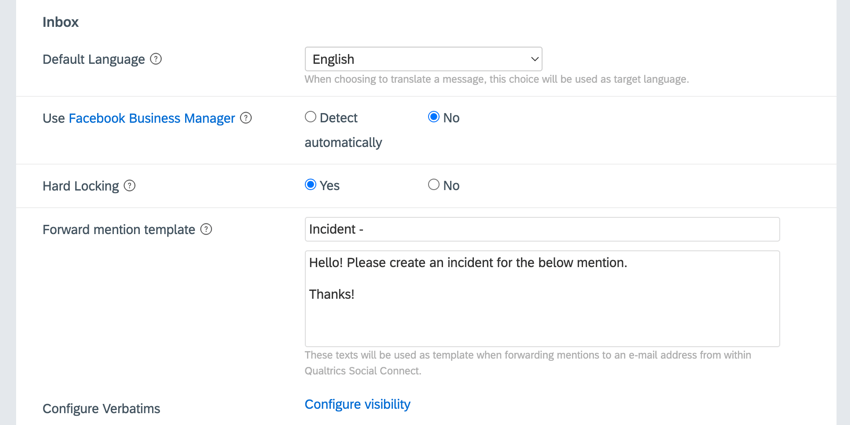This screenshot has width=850, height=425.
Task: Follow the Facebook Business Manager link
Action: 152,118
